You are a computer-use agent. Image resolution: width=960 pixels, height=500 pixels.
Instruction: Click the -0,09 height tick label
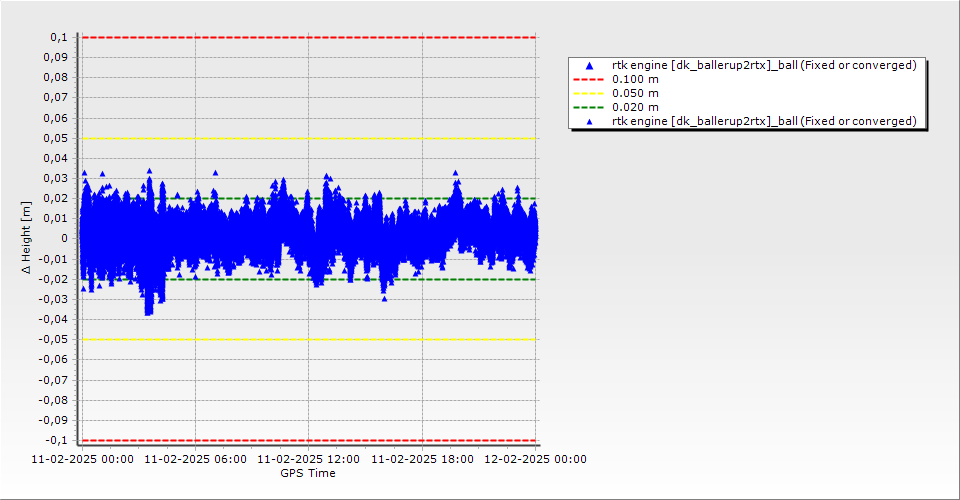[x=53, y=420]
